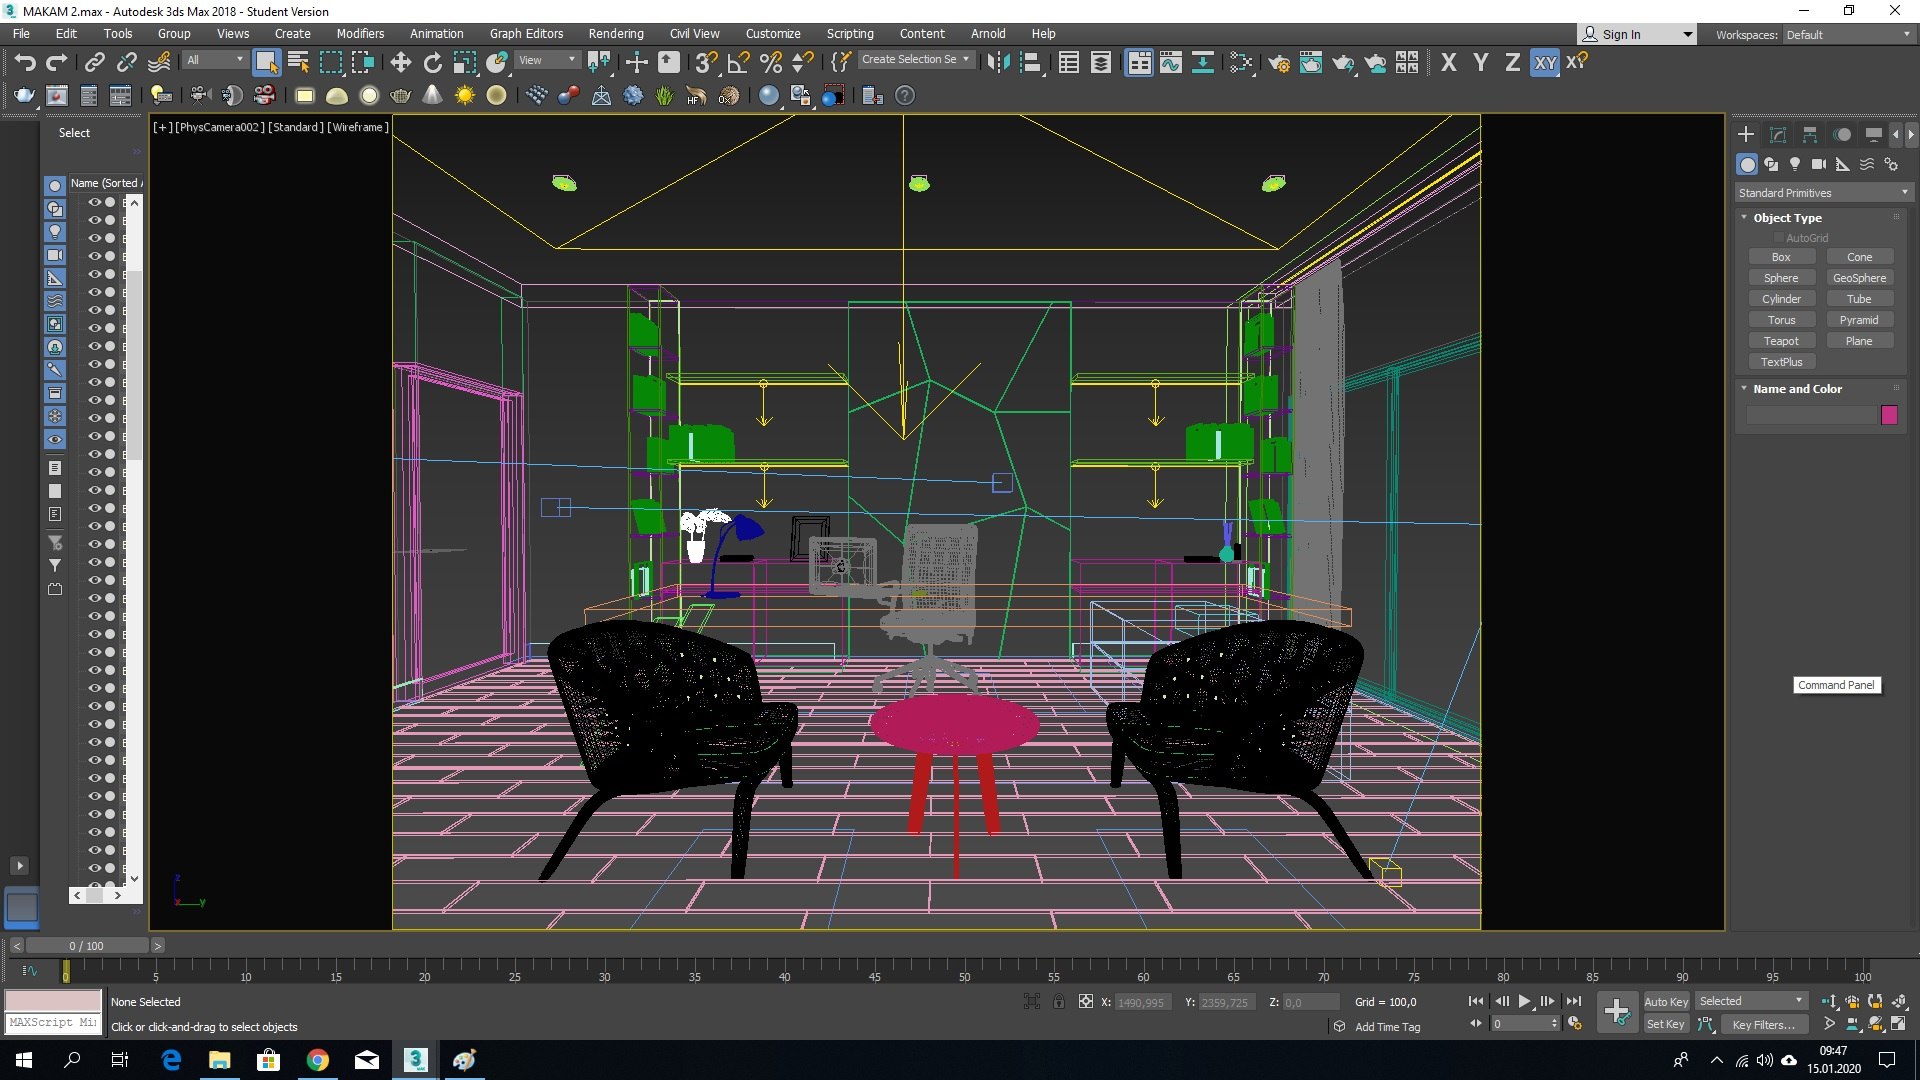Click the Align tool icon
1920x1080 pixels.
[1030, 63]
